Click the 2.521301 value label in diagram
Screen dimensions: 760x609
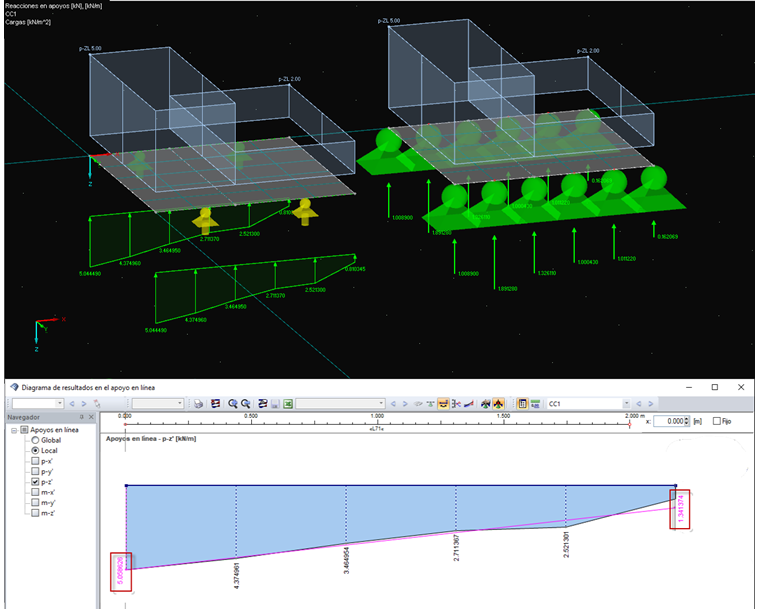tap(566, 545)
